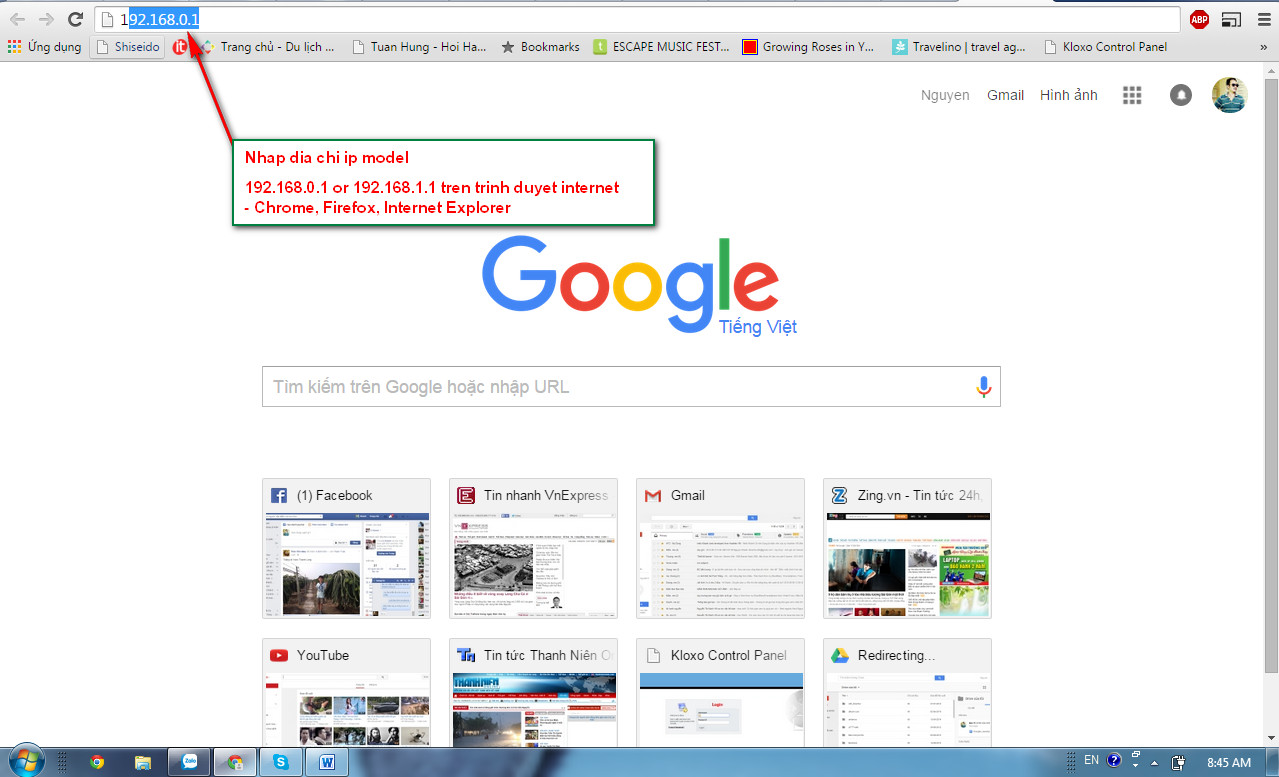Screen dimensions: 1279x777
Task: Open the ESCAPE MUSIC FEST bookmark
Action: click(661, 47)
